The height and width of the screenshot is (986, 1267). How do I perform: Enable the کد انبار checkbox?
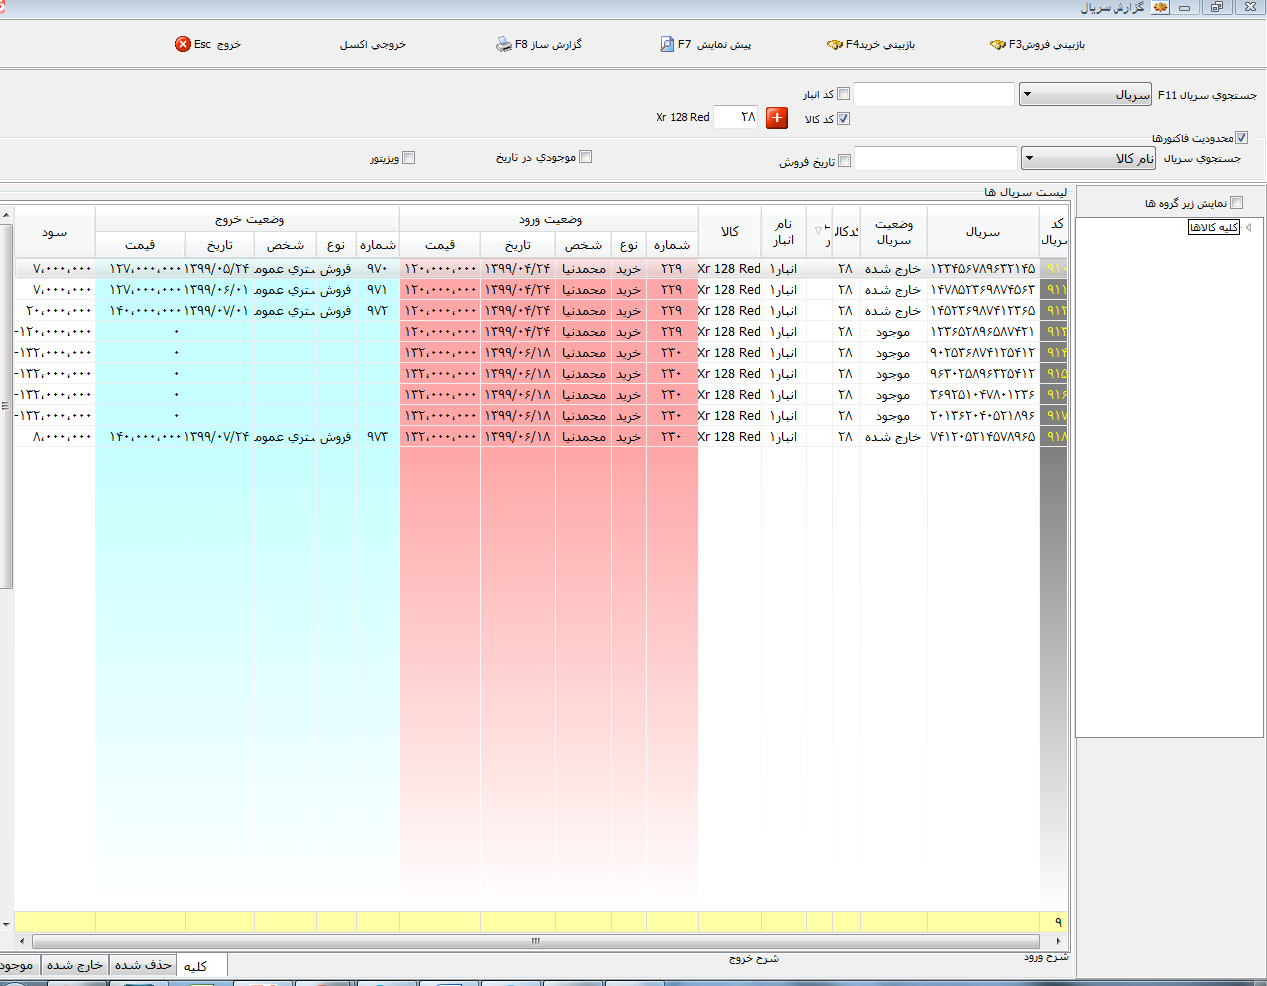tap(843, 94)
